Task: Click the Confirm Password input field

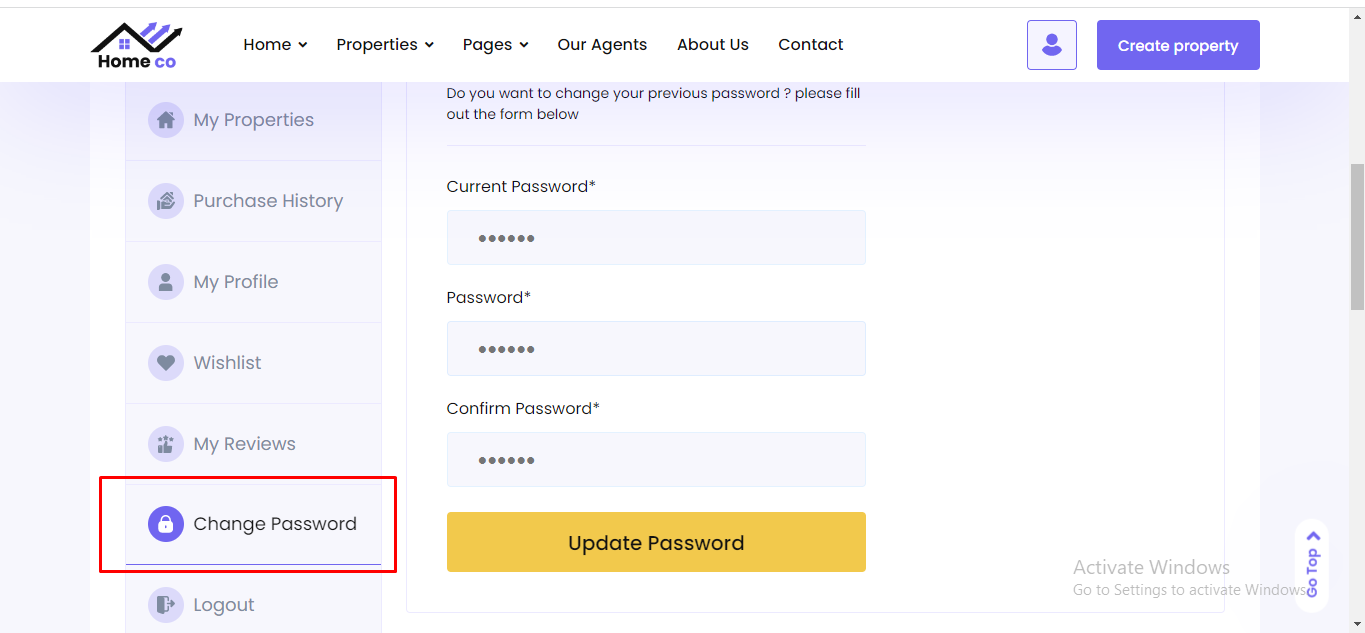Action: point(656,460)
